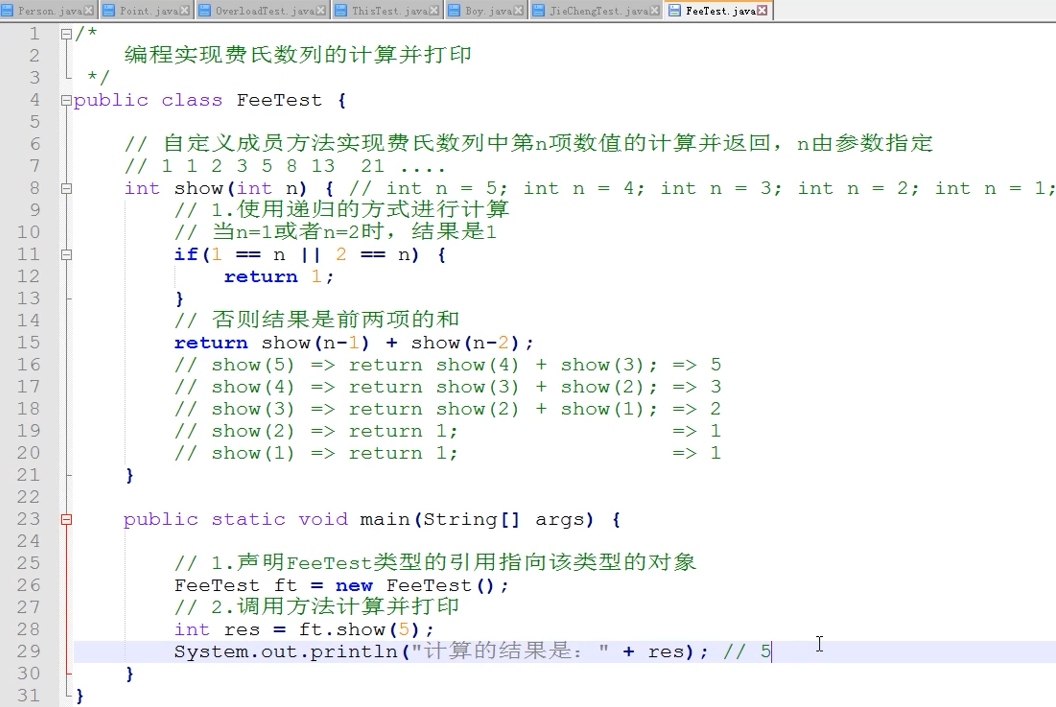
Task: Close the ThisTest.java tab
Action: click(x=434, y=11)
